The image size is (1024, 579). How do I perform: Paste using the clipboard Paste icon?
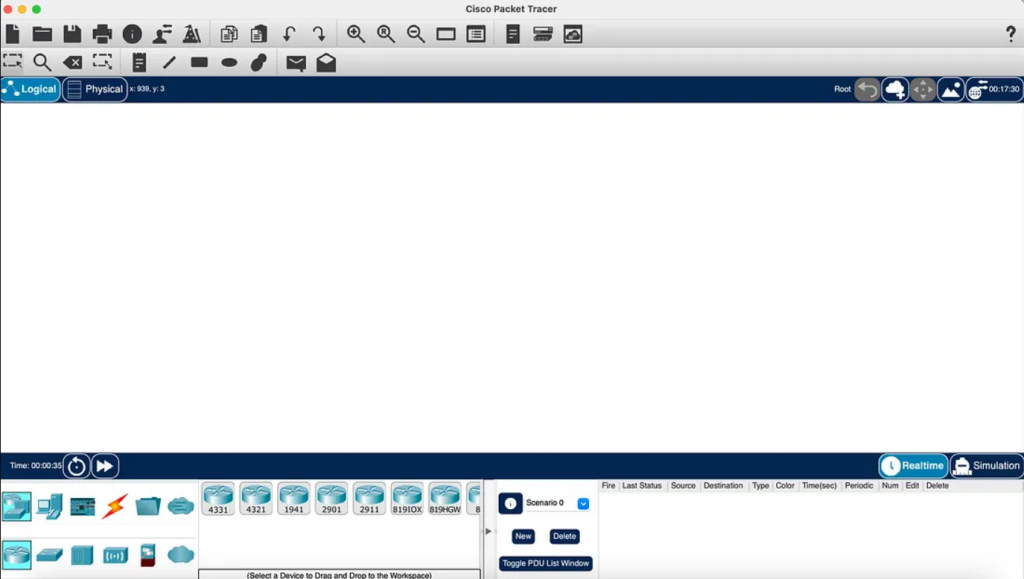pos(259,34)
